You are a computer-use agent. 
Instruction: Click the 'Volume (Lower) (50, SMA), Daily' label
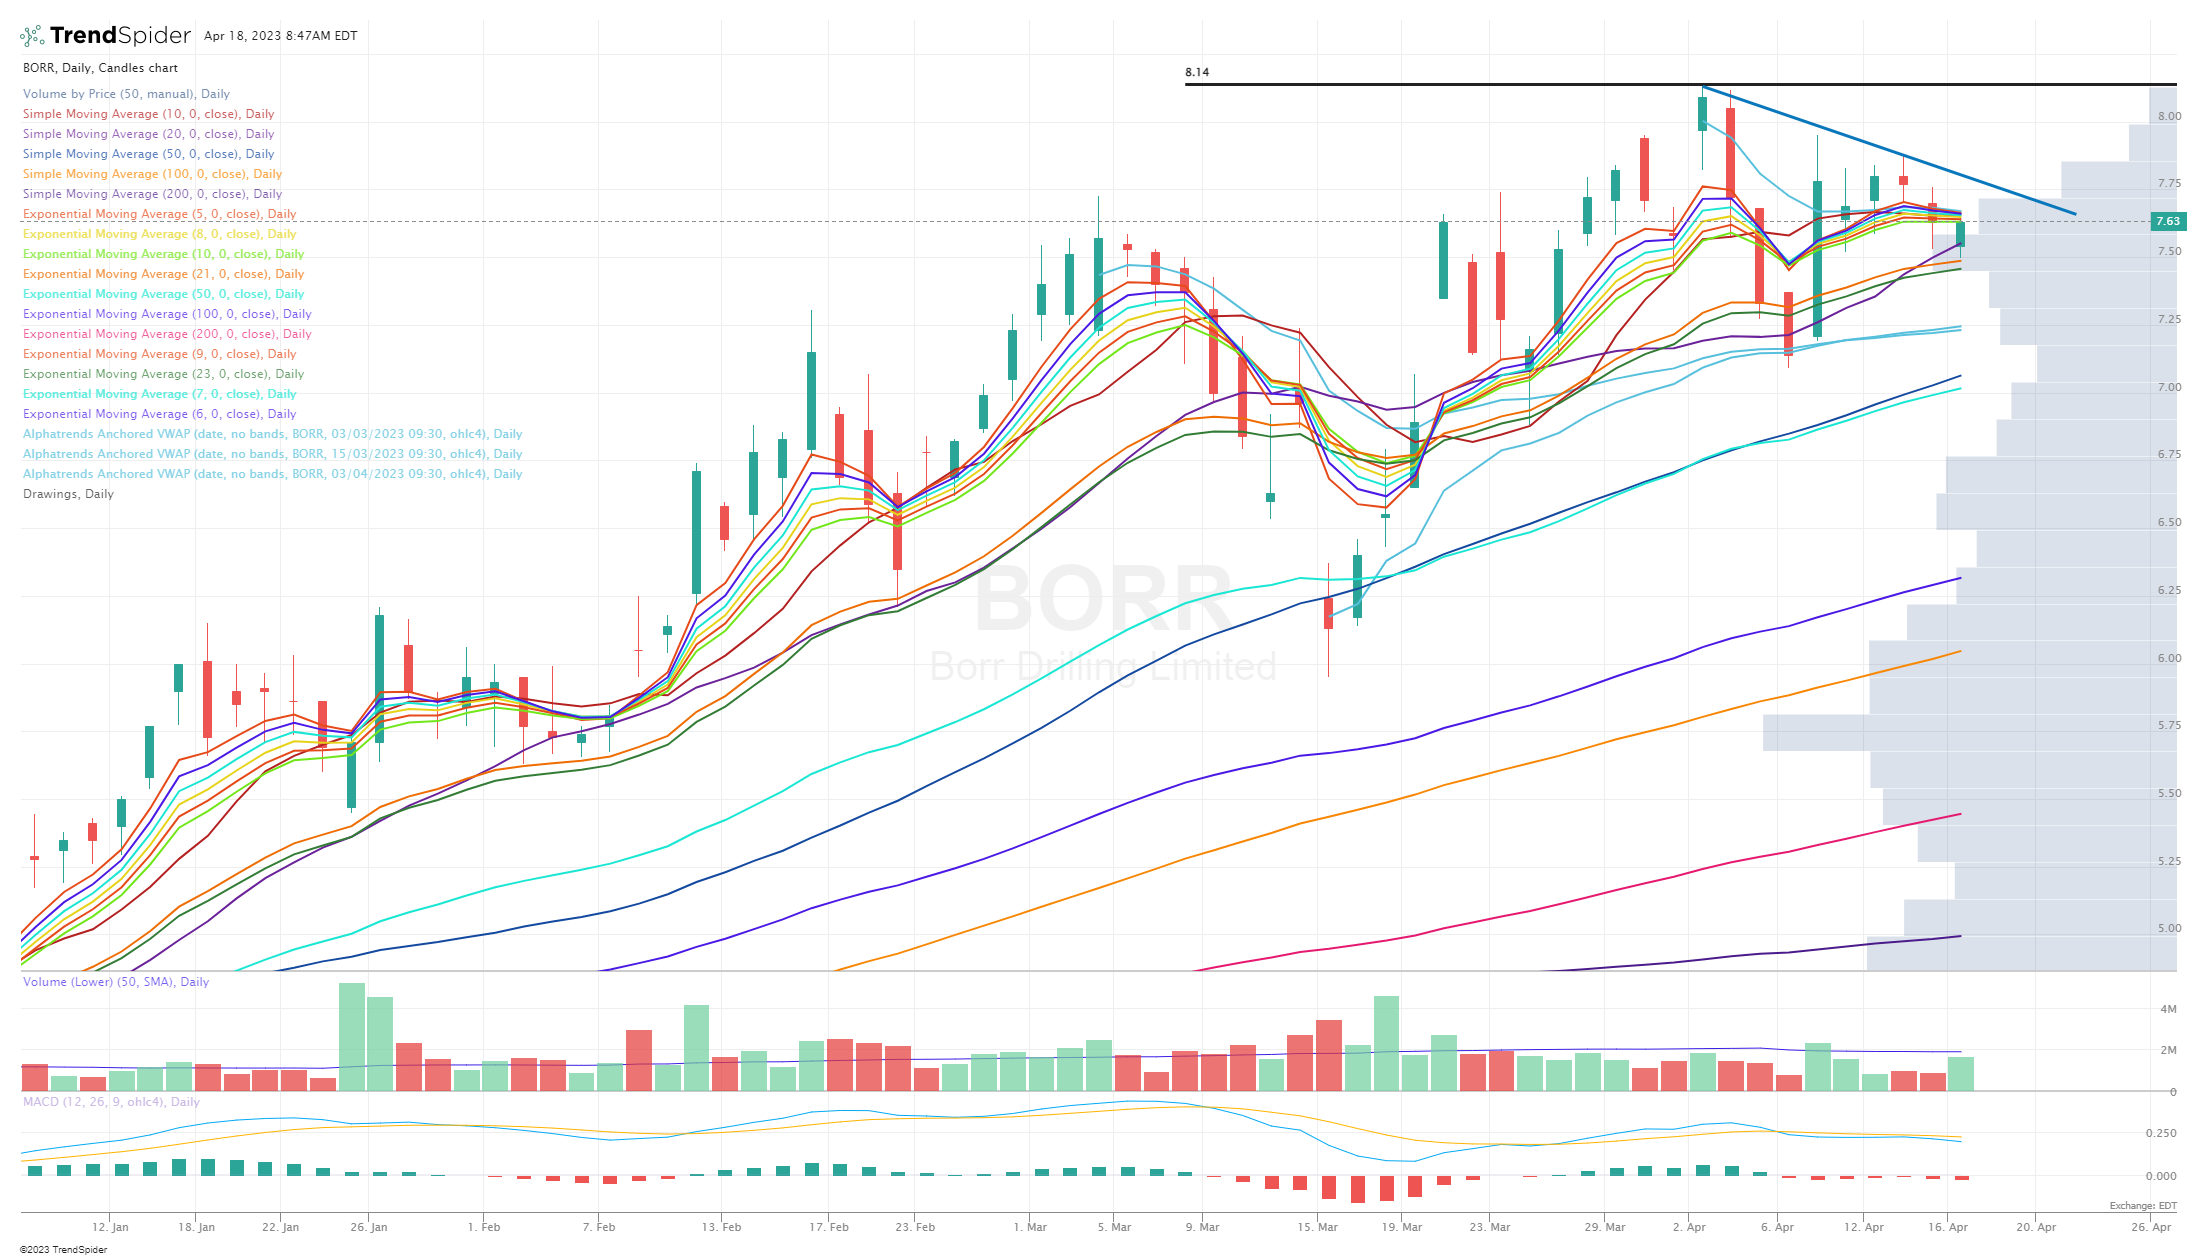116,982
